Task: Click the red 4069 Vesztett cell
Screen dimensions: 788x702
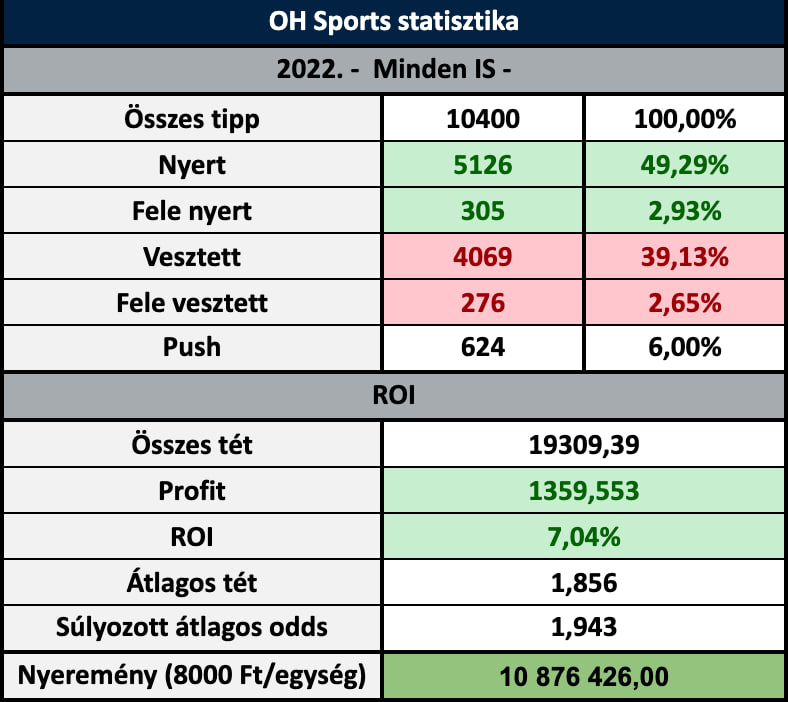Action: click(x=484, y=257)
